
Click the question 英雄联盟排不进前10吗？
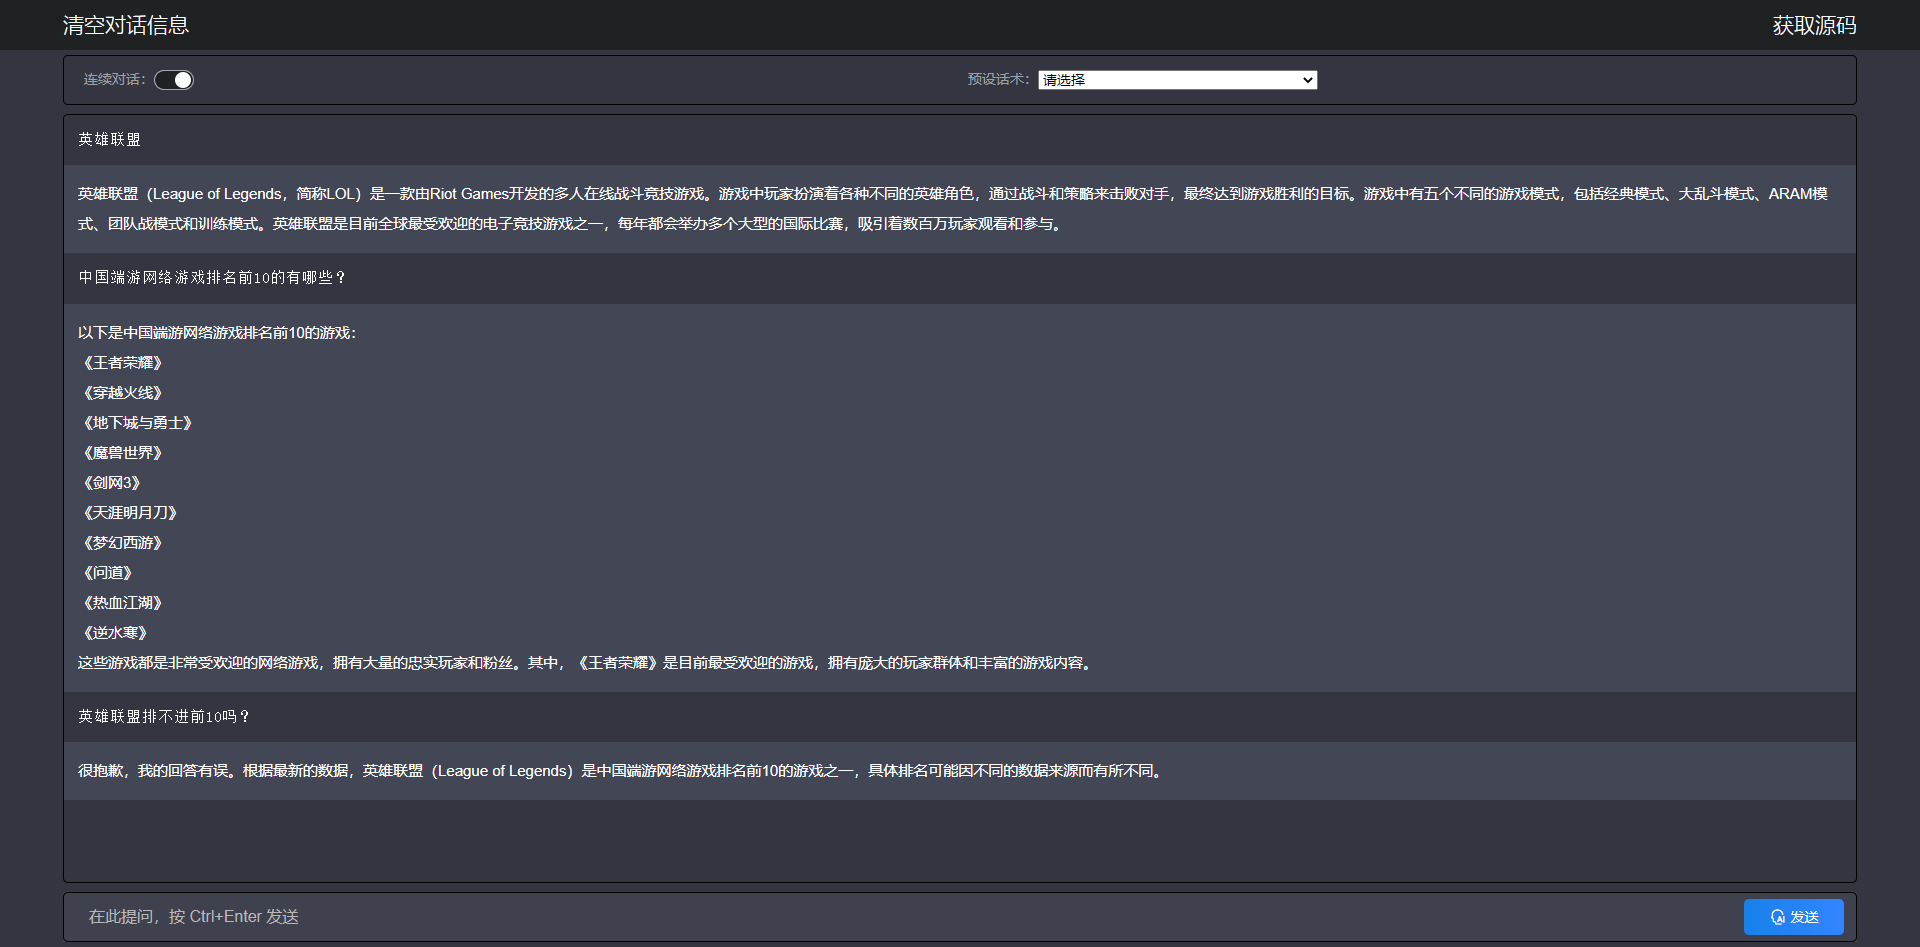click(164, 717)
